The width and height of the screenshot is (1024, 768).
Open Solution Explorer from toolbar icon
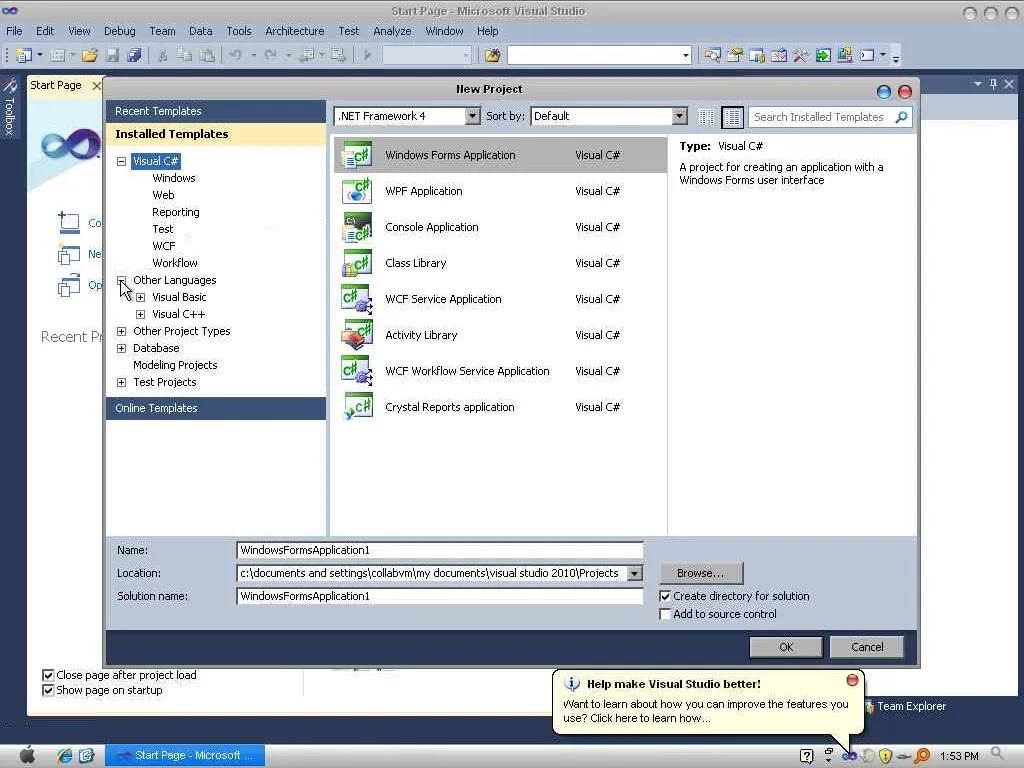[712, 56]
